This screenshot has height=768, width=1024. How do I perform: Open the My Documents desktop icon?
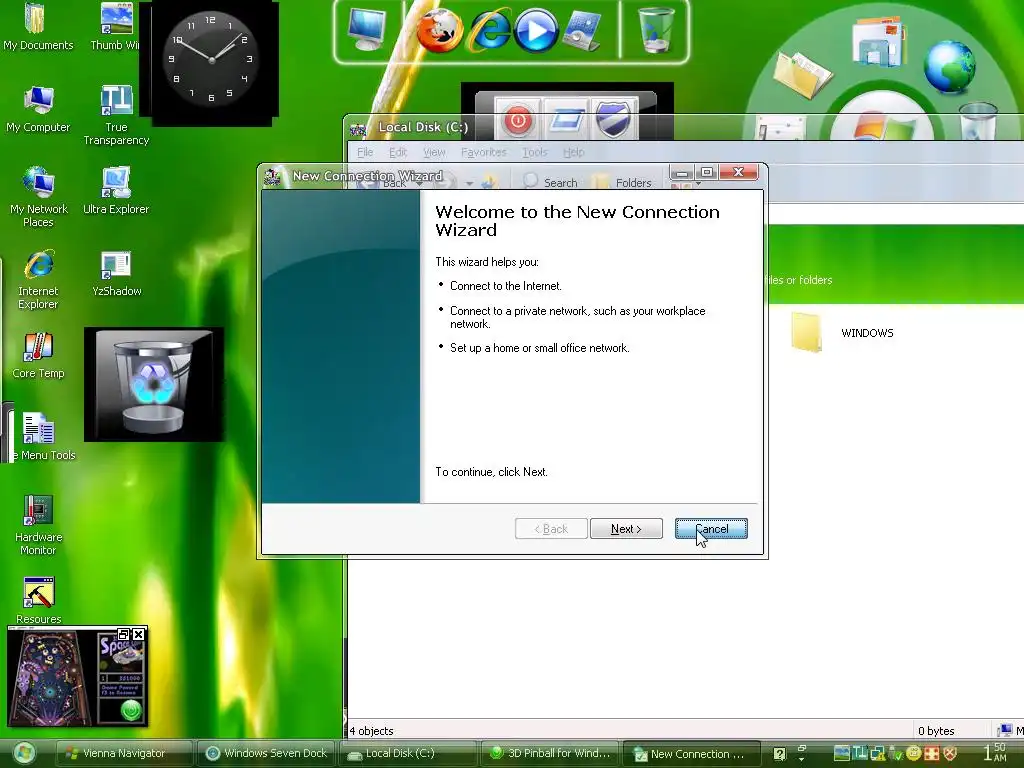(x=38, y=27)
